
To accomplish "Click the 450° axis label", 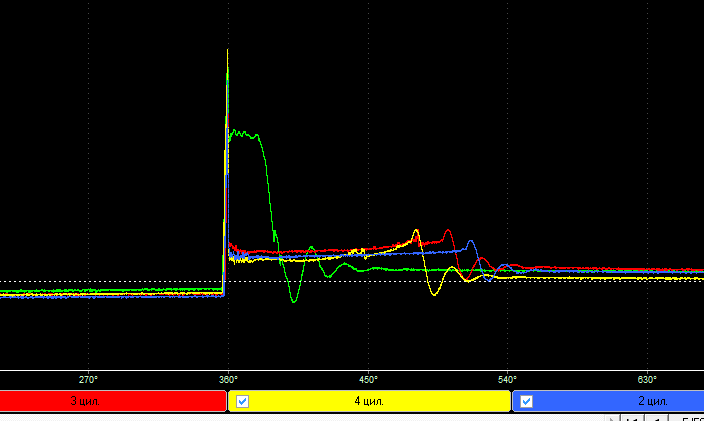I will [x=368, y=380].
